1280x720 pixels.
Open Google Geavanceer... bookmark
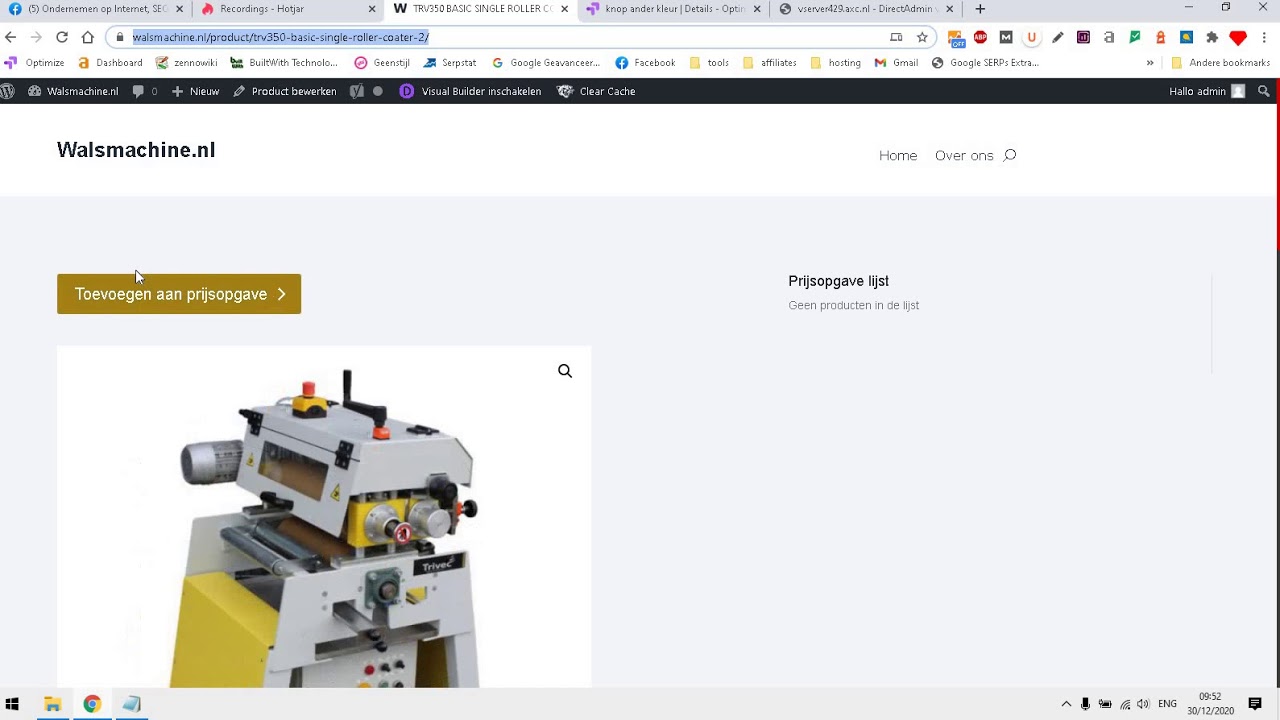point(546,62)
